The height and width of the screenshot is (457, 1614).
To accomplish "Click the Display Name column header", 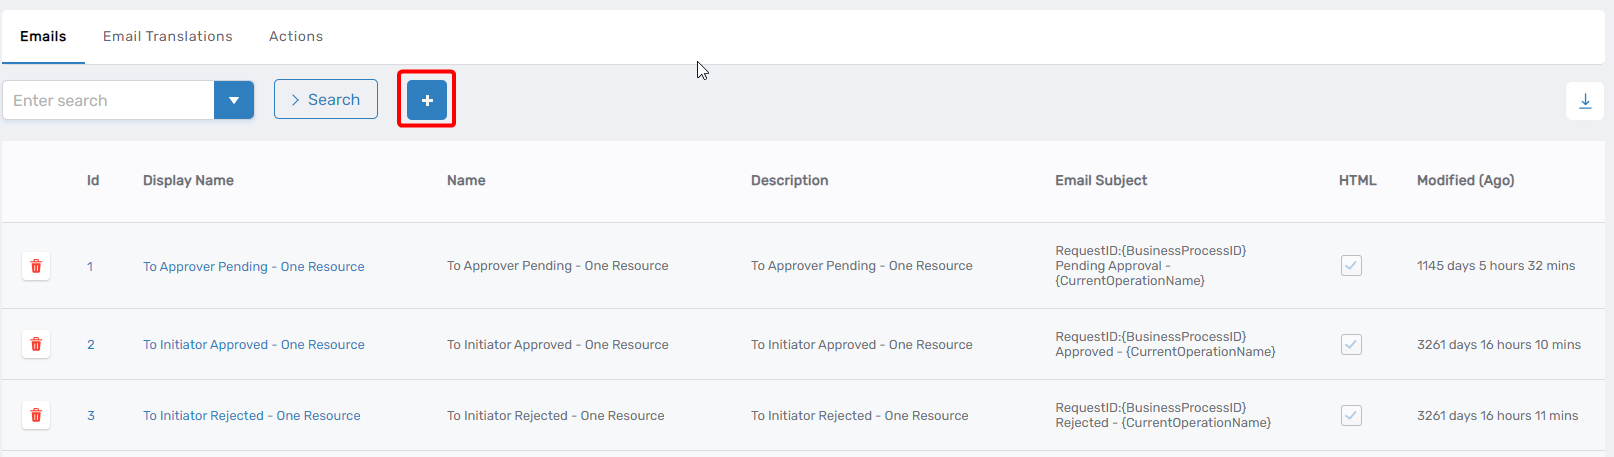I will 188,181.
